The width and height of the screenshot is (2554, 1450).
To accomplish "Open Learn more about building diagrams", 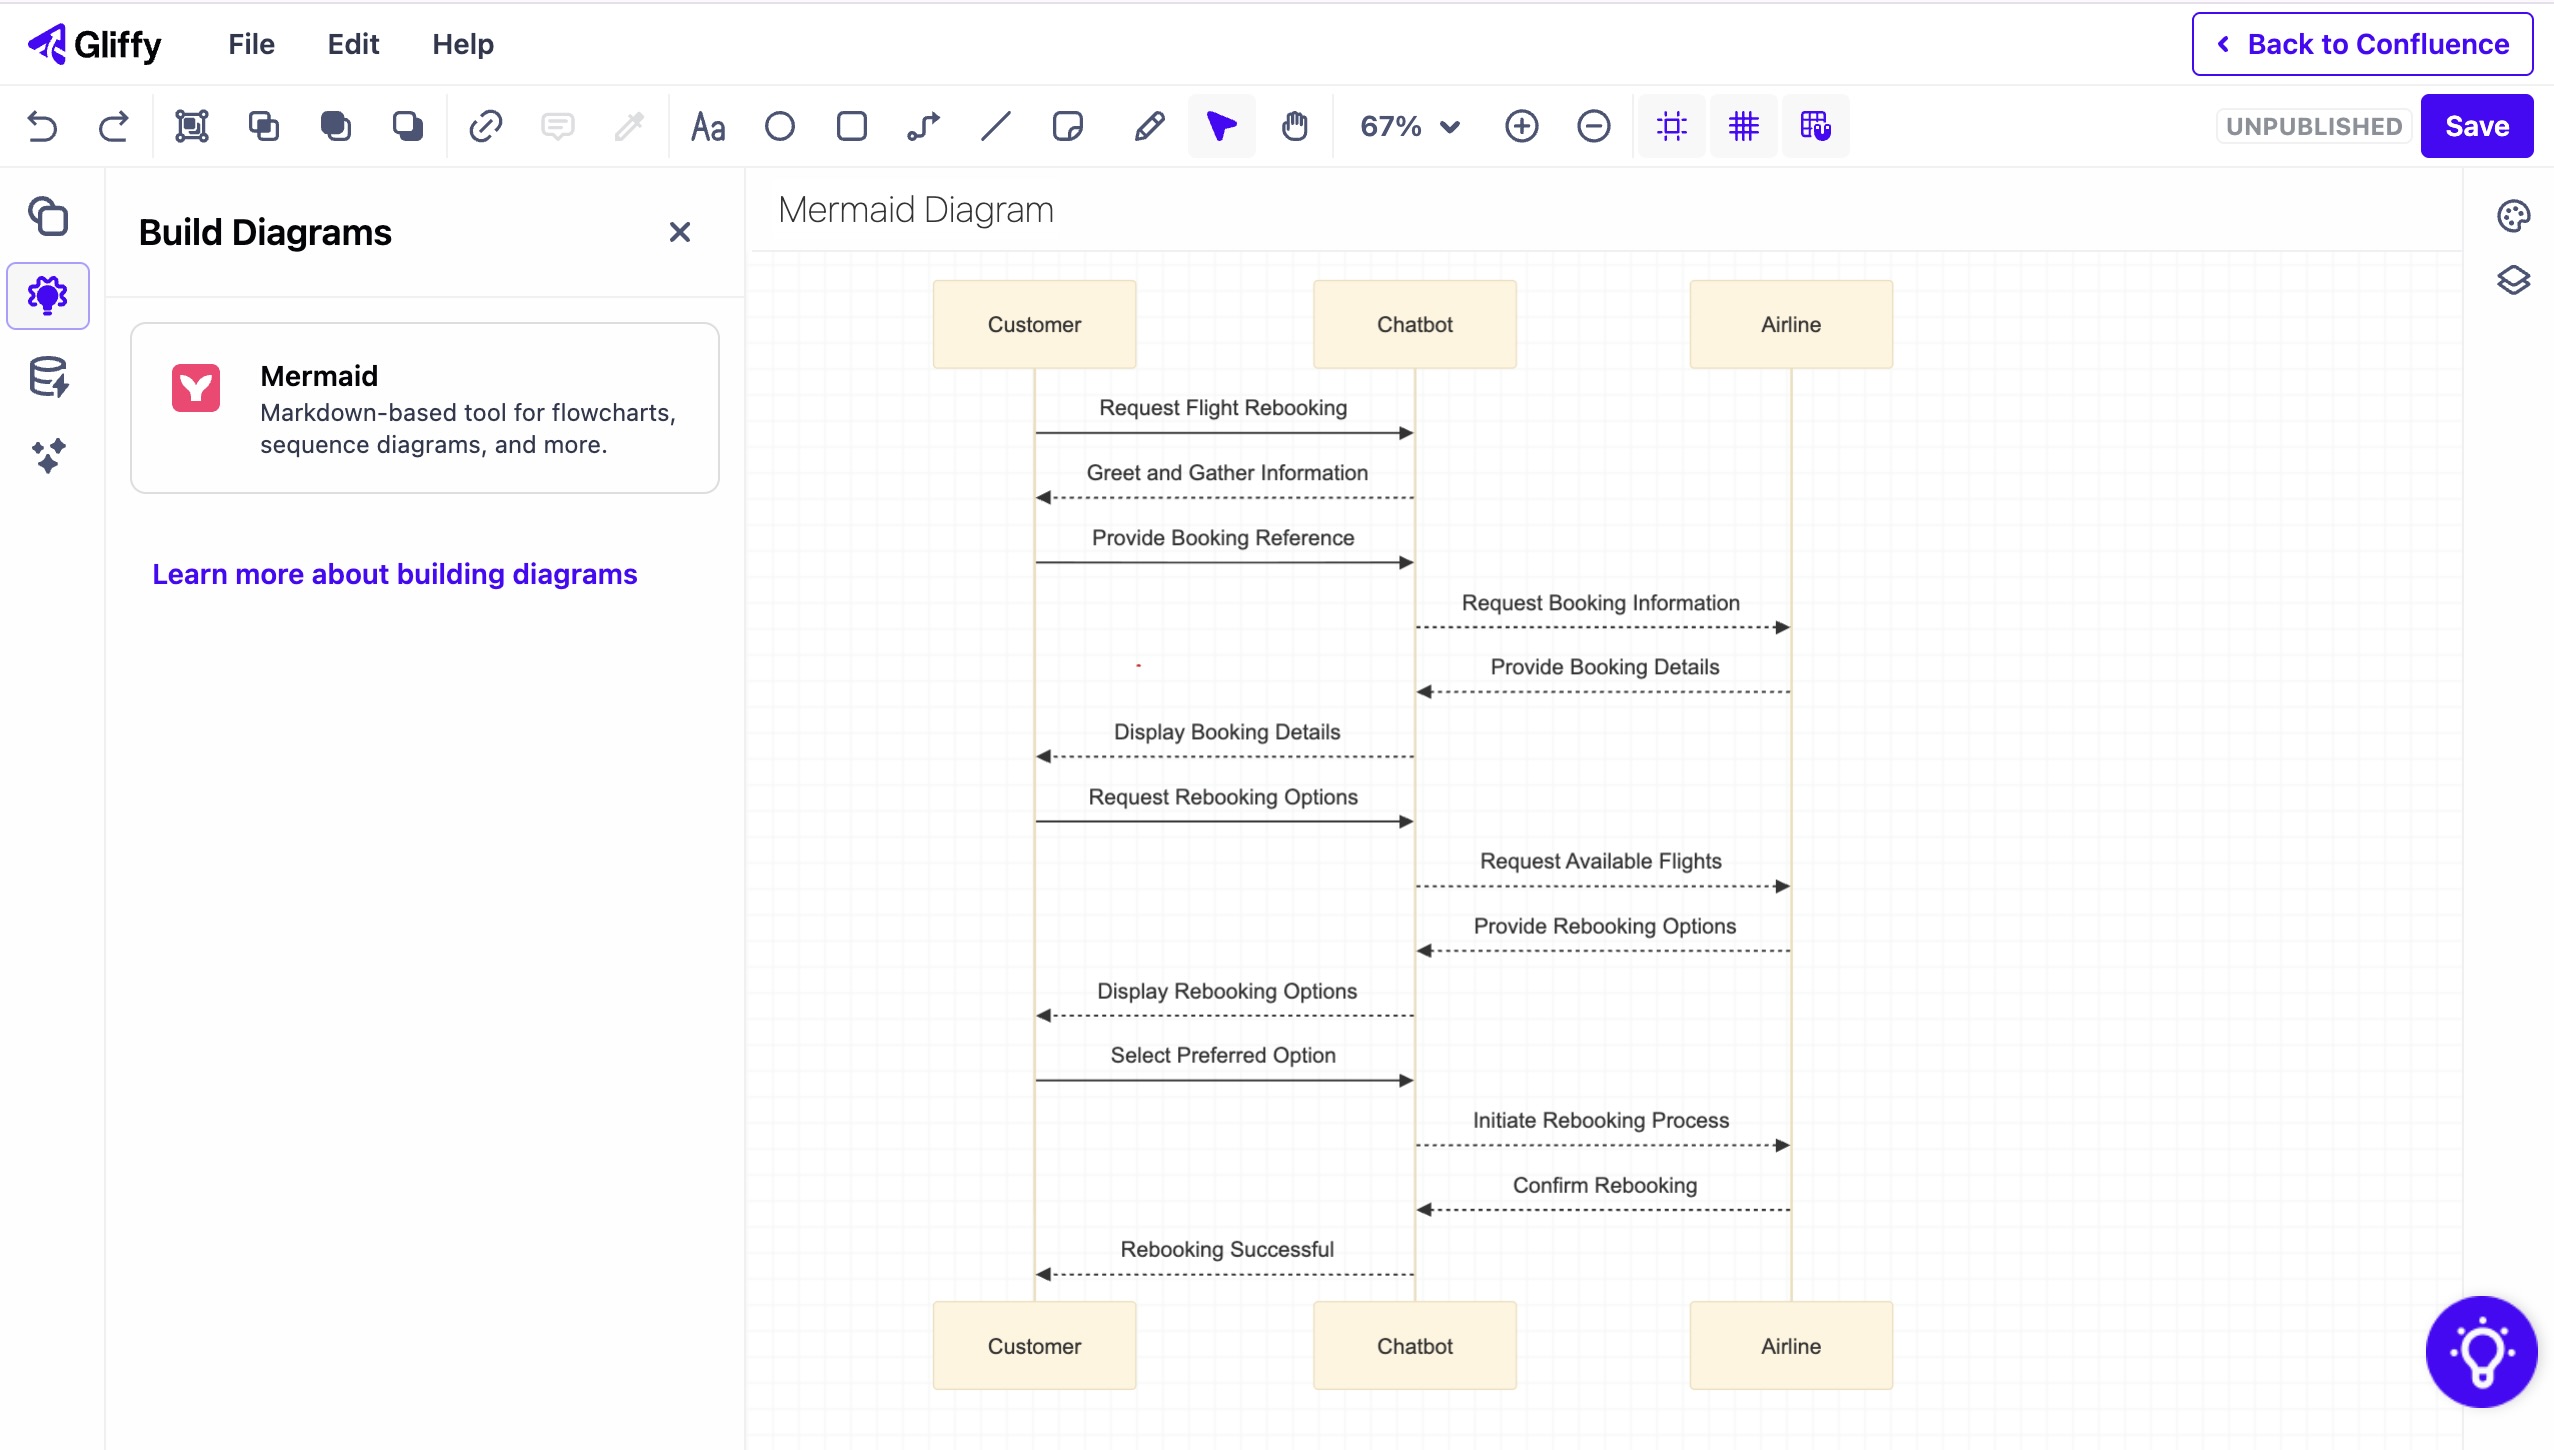I will pos(394,574).
